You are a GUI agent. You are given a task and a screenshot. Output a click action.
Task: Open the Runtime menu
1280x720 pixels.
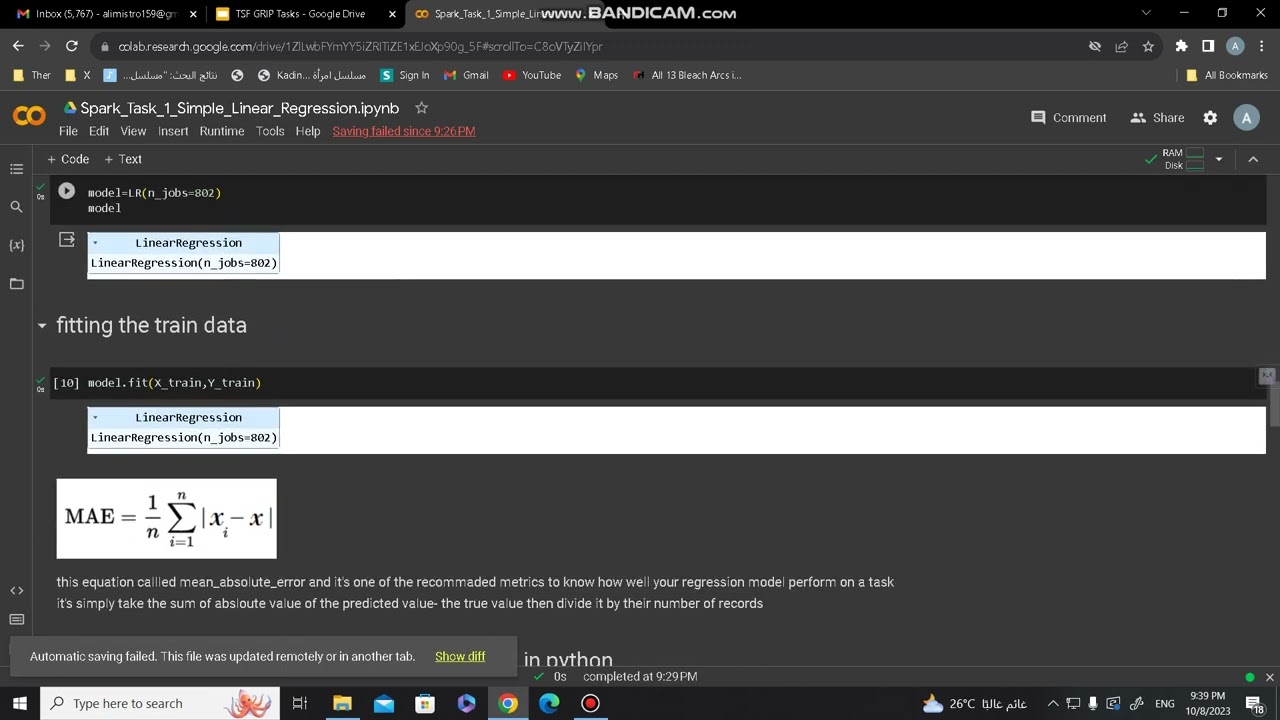click(222, 131)
